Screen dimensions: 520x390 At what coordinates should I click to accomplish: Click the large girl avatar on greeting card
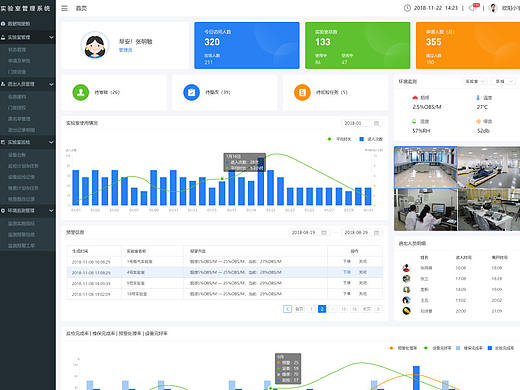coord(95,45)
